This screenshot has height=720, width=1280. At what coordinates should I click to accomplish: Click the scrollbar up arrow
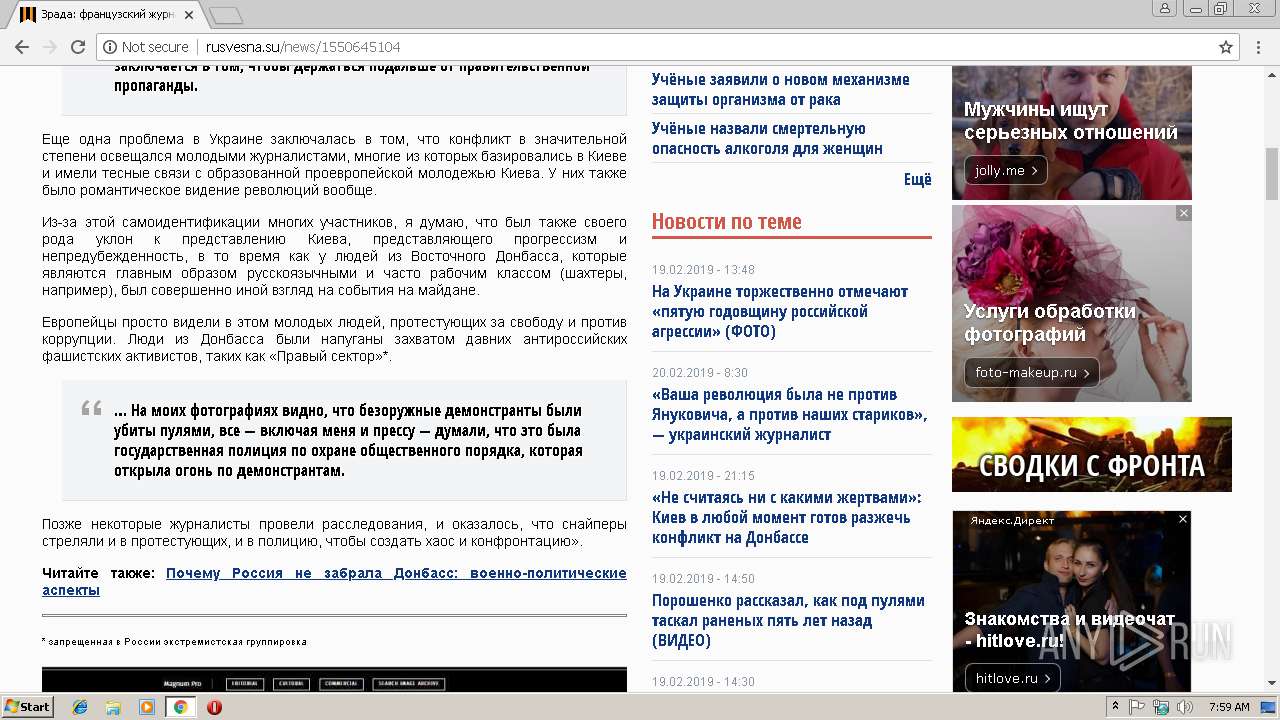coord(1272,73)
